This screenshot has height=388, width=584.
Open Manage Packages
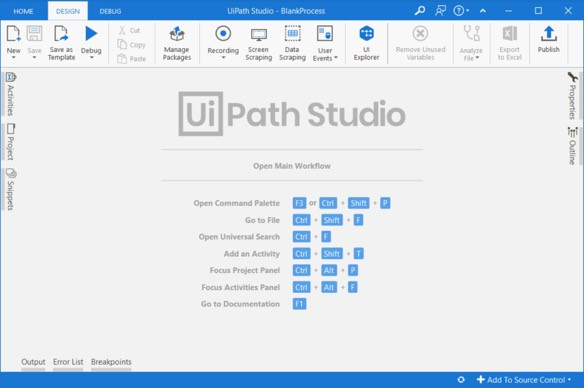pyautogui.click(x=177, y=43)
